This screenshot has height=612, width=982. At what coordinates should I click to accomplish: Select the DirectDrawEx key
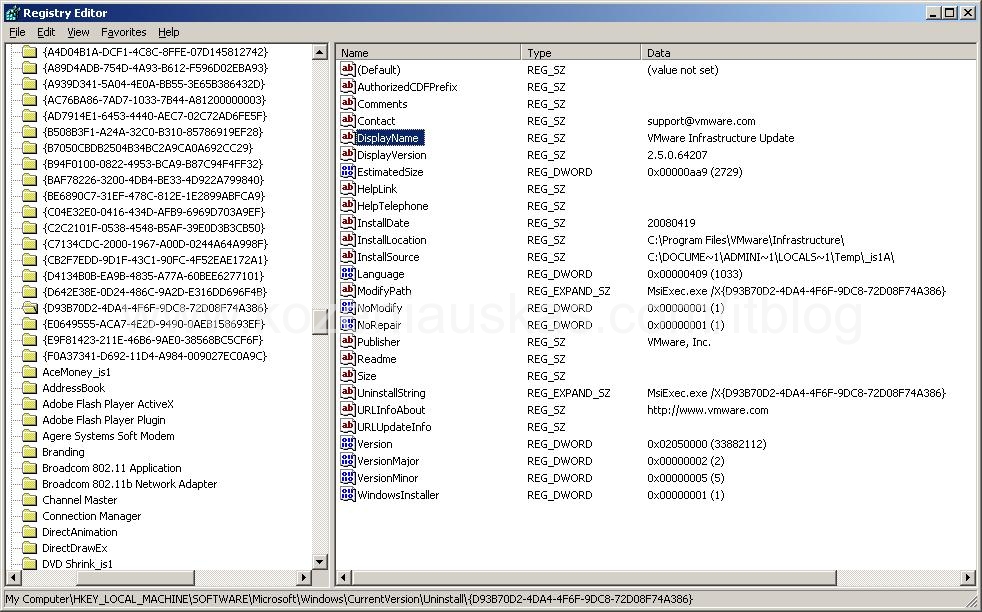(75, 548)
